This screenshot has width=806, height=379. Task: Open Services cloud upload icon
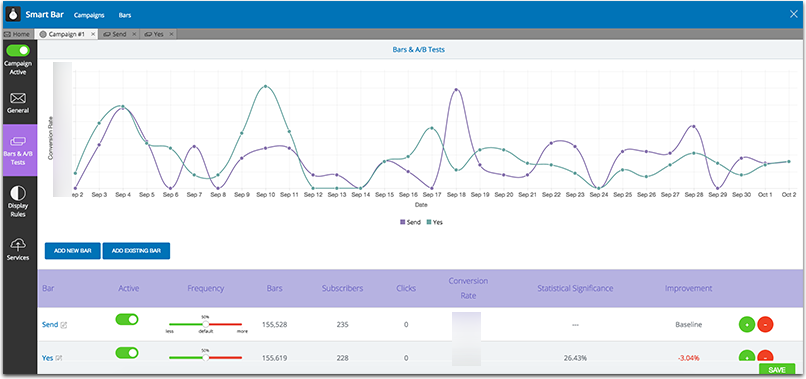18,244
